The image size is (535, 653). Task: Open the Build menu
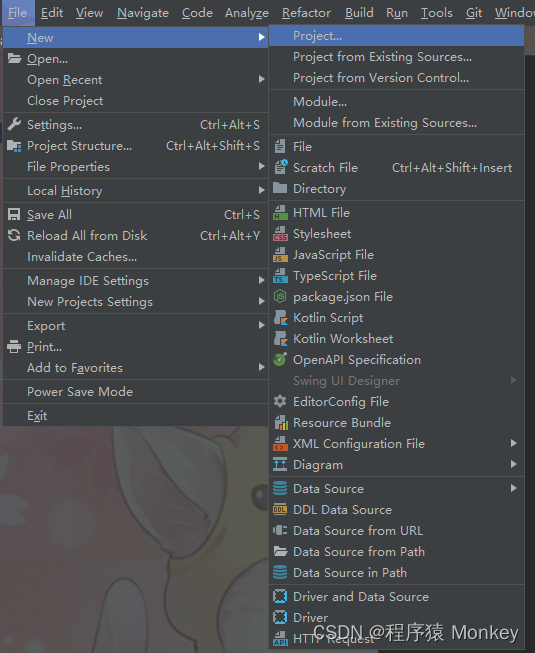(359, 13)
